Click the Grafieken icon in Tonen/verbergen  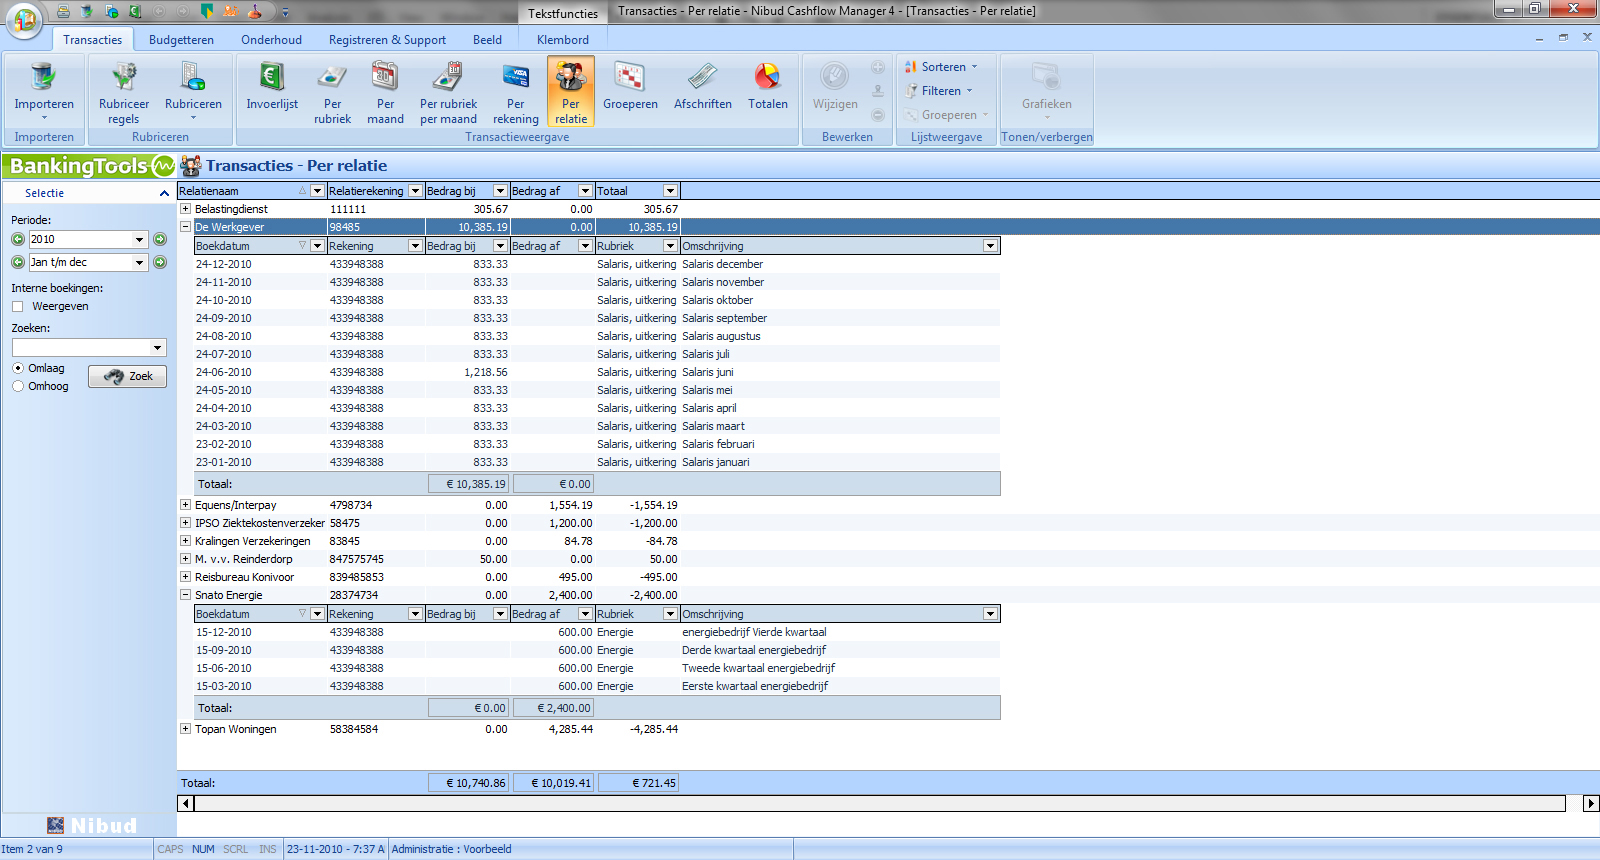tap(1046, 77)
